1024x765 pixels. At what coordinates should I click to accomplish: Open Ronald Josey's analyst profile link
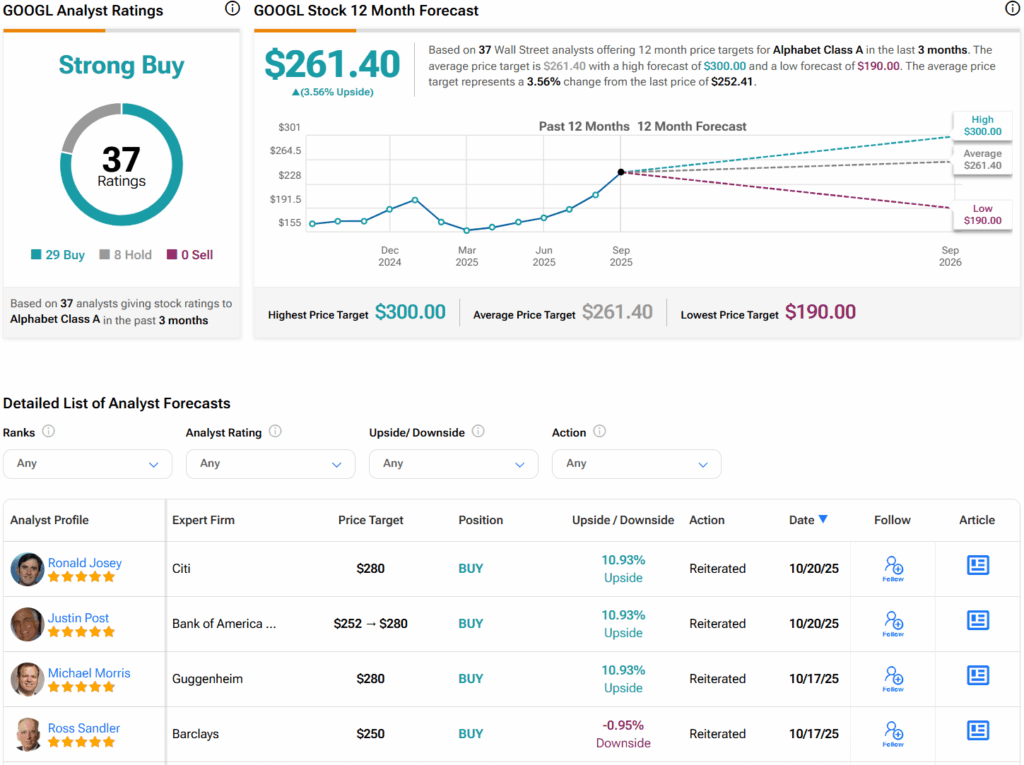84,563
